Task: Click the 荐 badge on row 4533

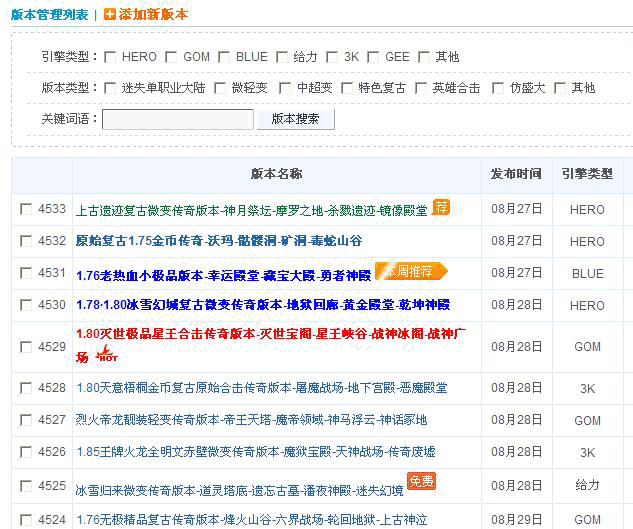Action: [440, 207]
